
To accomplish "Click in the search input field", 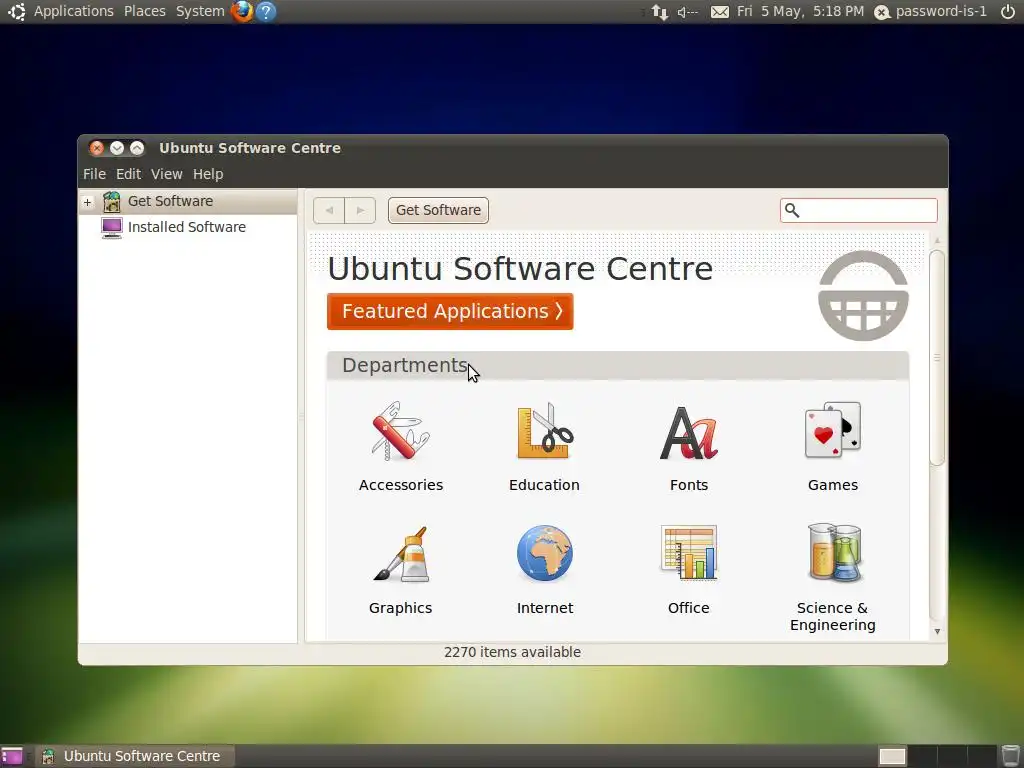I will (x=859, y=210).
